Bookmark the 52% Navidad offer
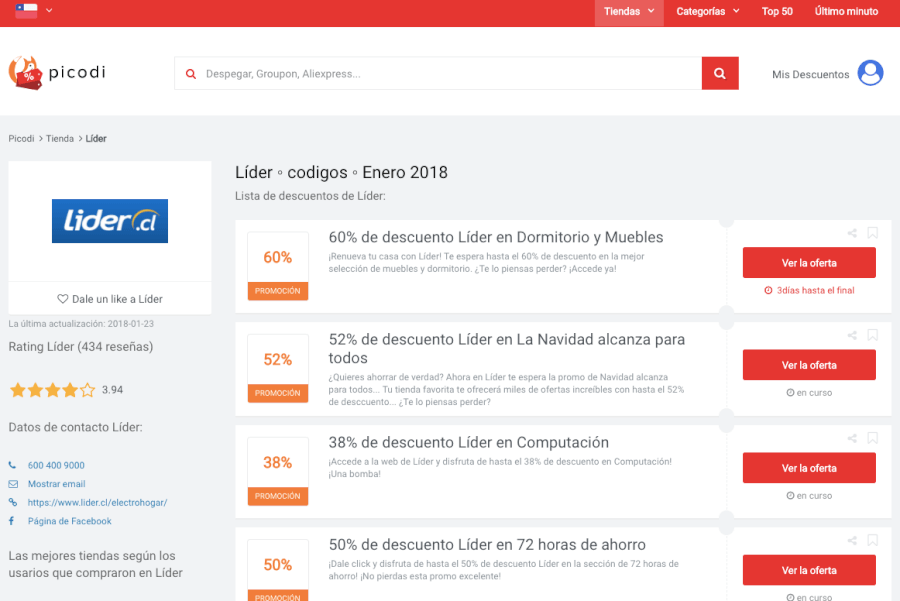Image resolution: width=900 pixels, height=601 pixels. point(872,335)
